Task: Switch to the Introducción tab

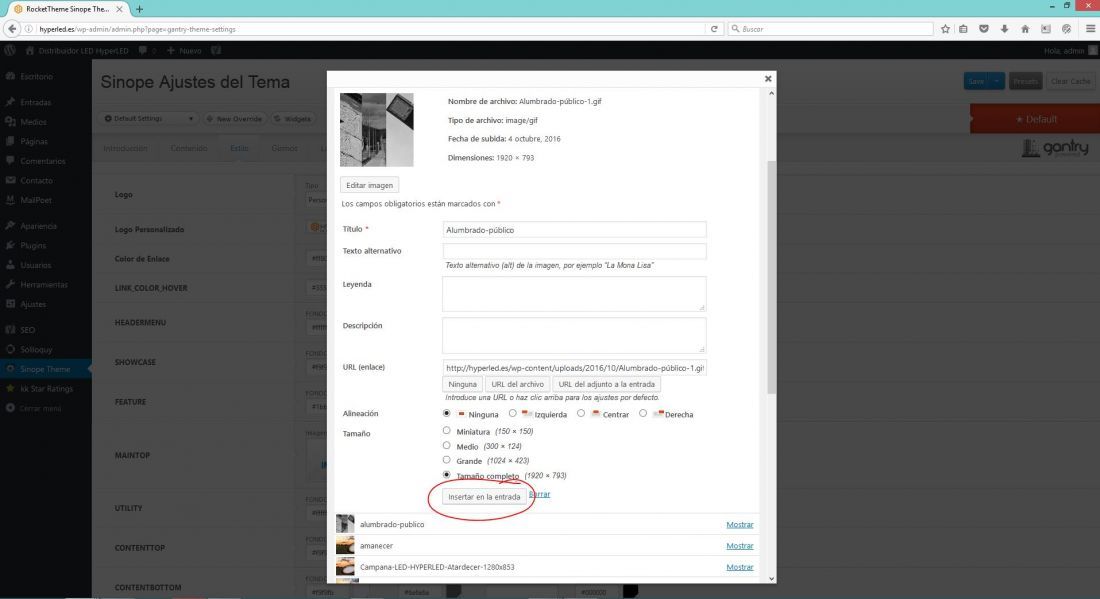Action: click(x=126, y=149)
